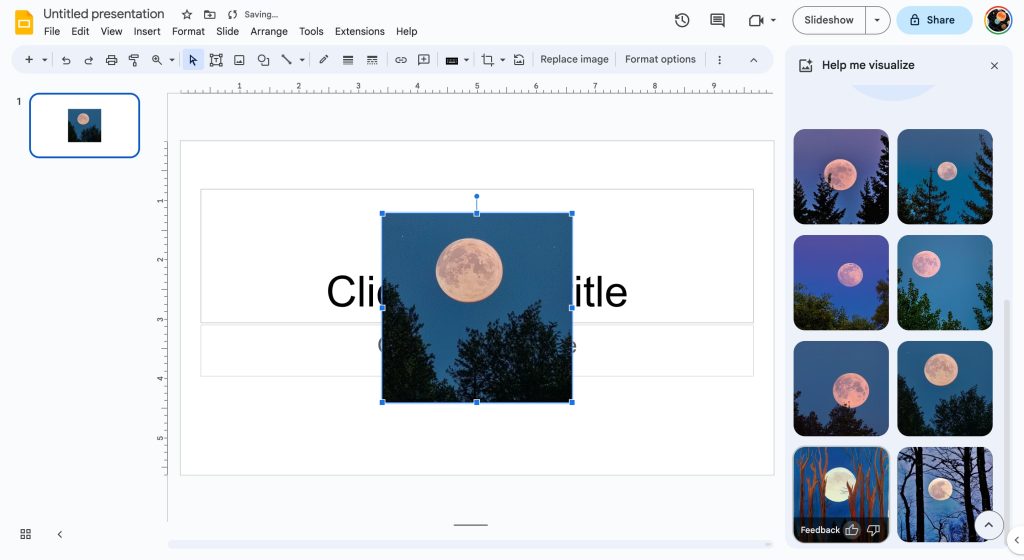Open the Slideshow dropdown arrow
The height and width of the screenshot is (560, 1024).
(877, 20)
